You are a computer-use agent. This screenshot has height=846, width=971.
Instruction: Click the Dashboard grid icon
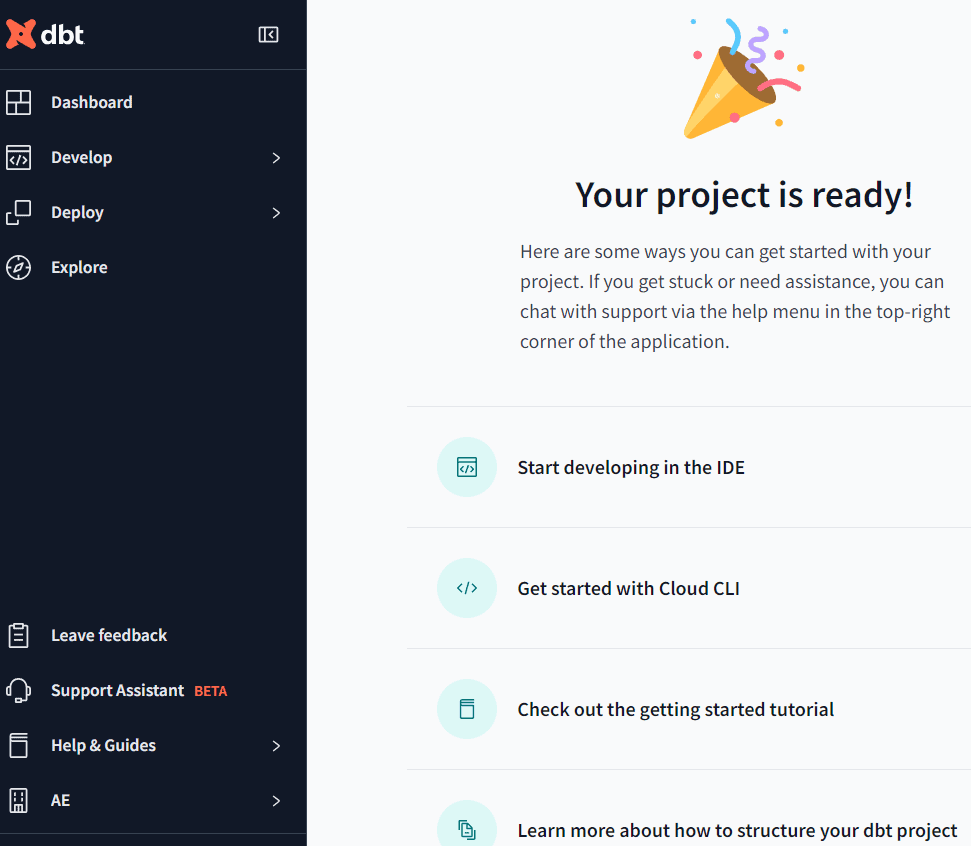coord(19,102)
